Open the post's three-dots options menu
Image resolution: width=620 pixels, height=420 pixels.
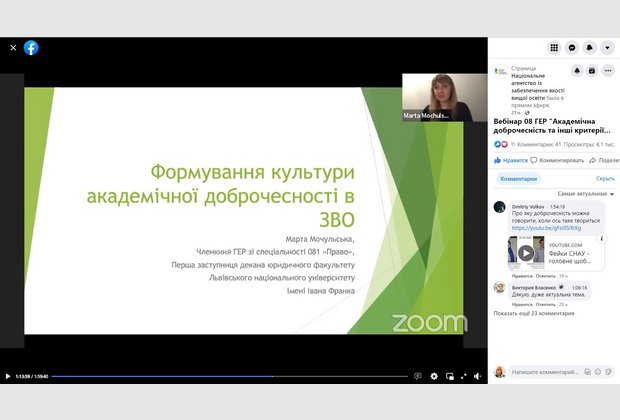[607, 71]
